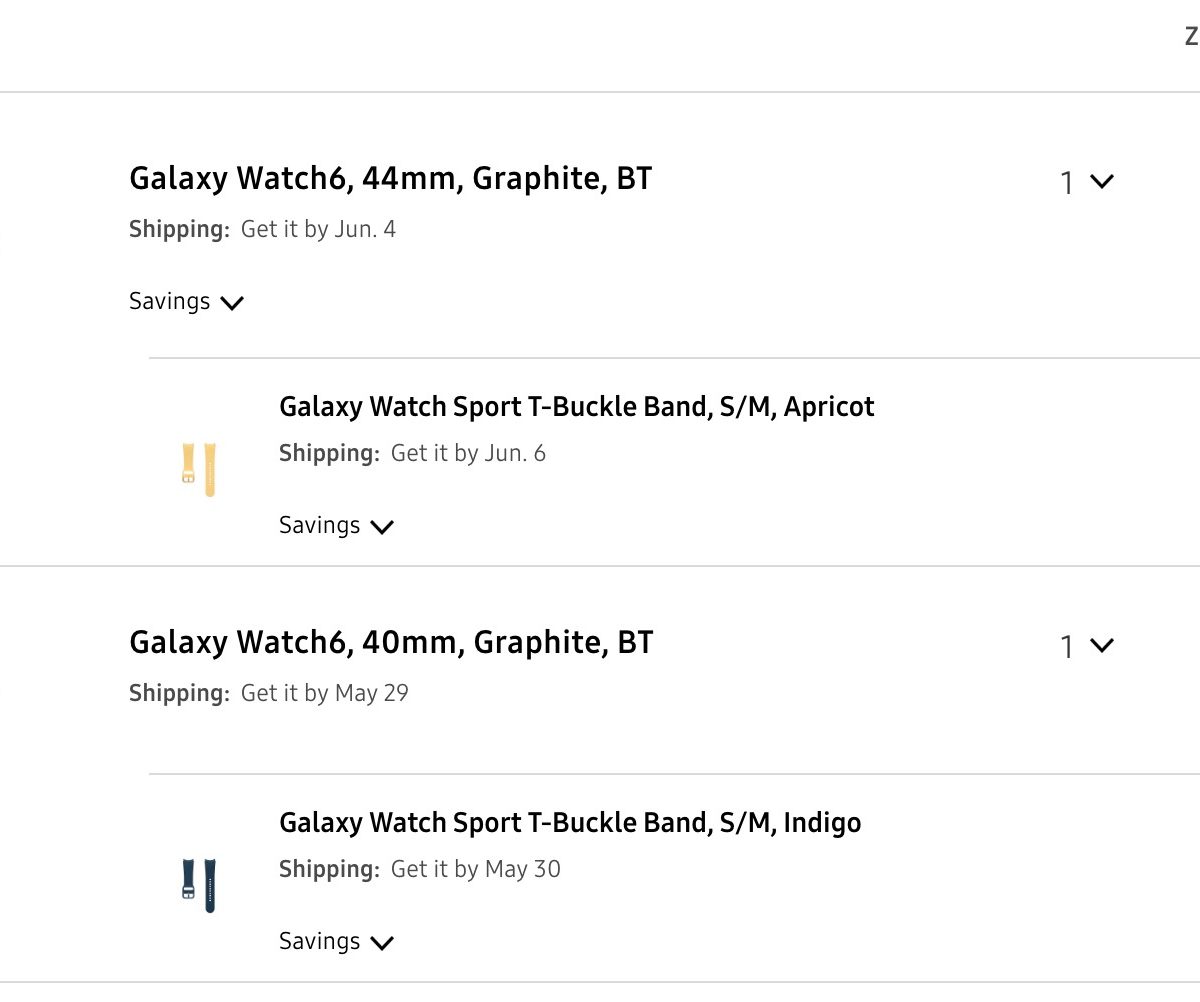The image size is (1200, 1002).
Task: Click the Shipping label under Indigo band
Action: 329,870
